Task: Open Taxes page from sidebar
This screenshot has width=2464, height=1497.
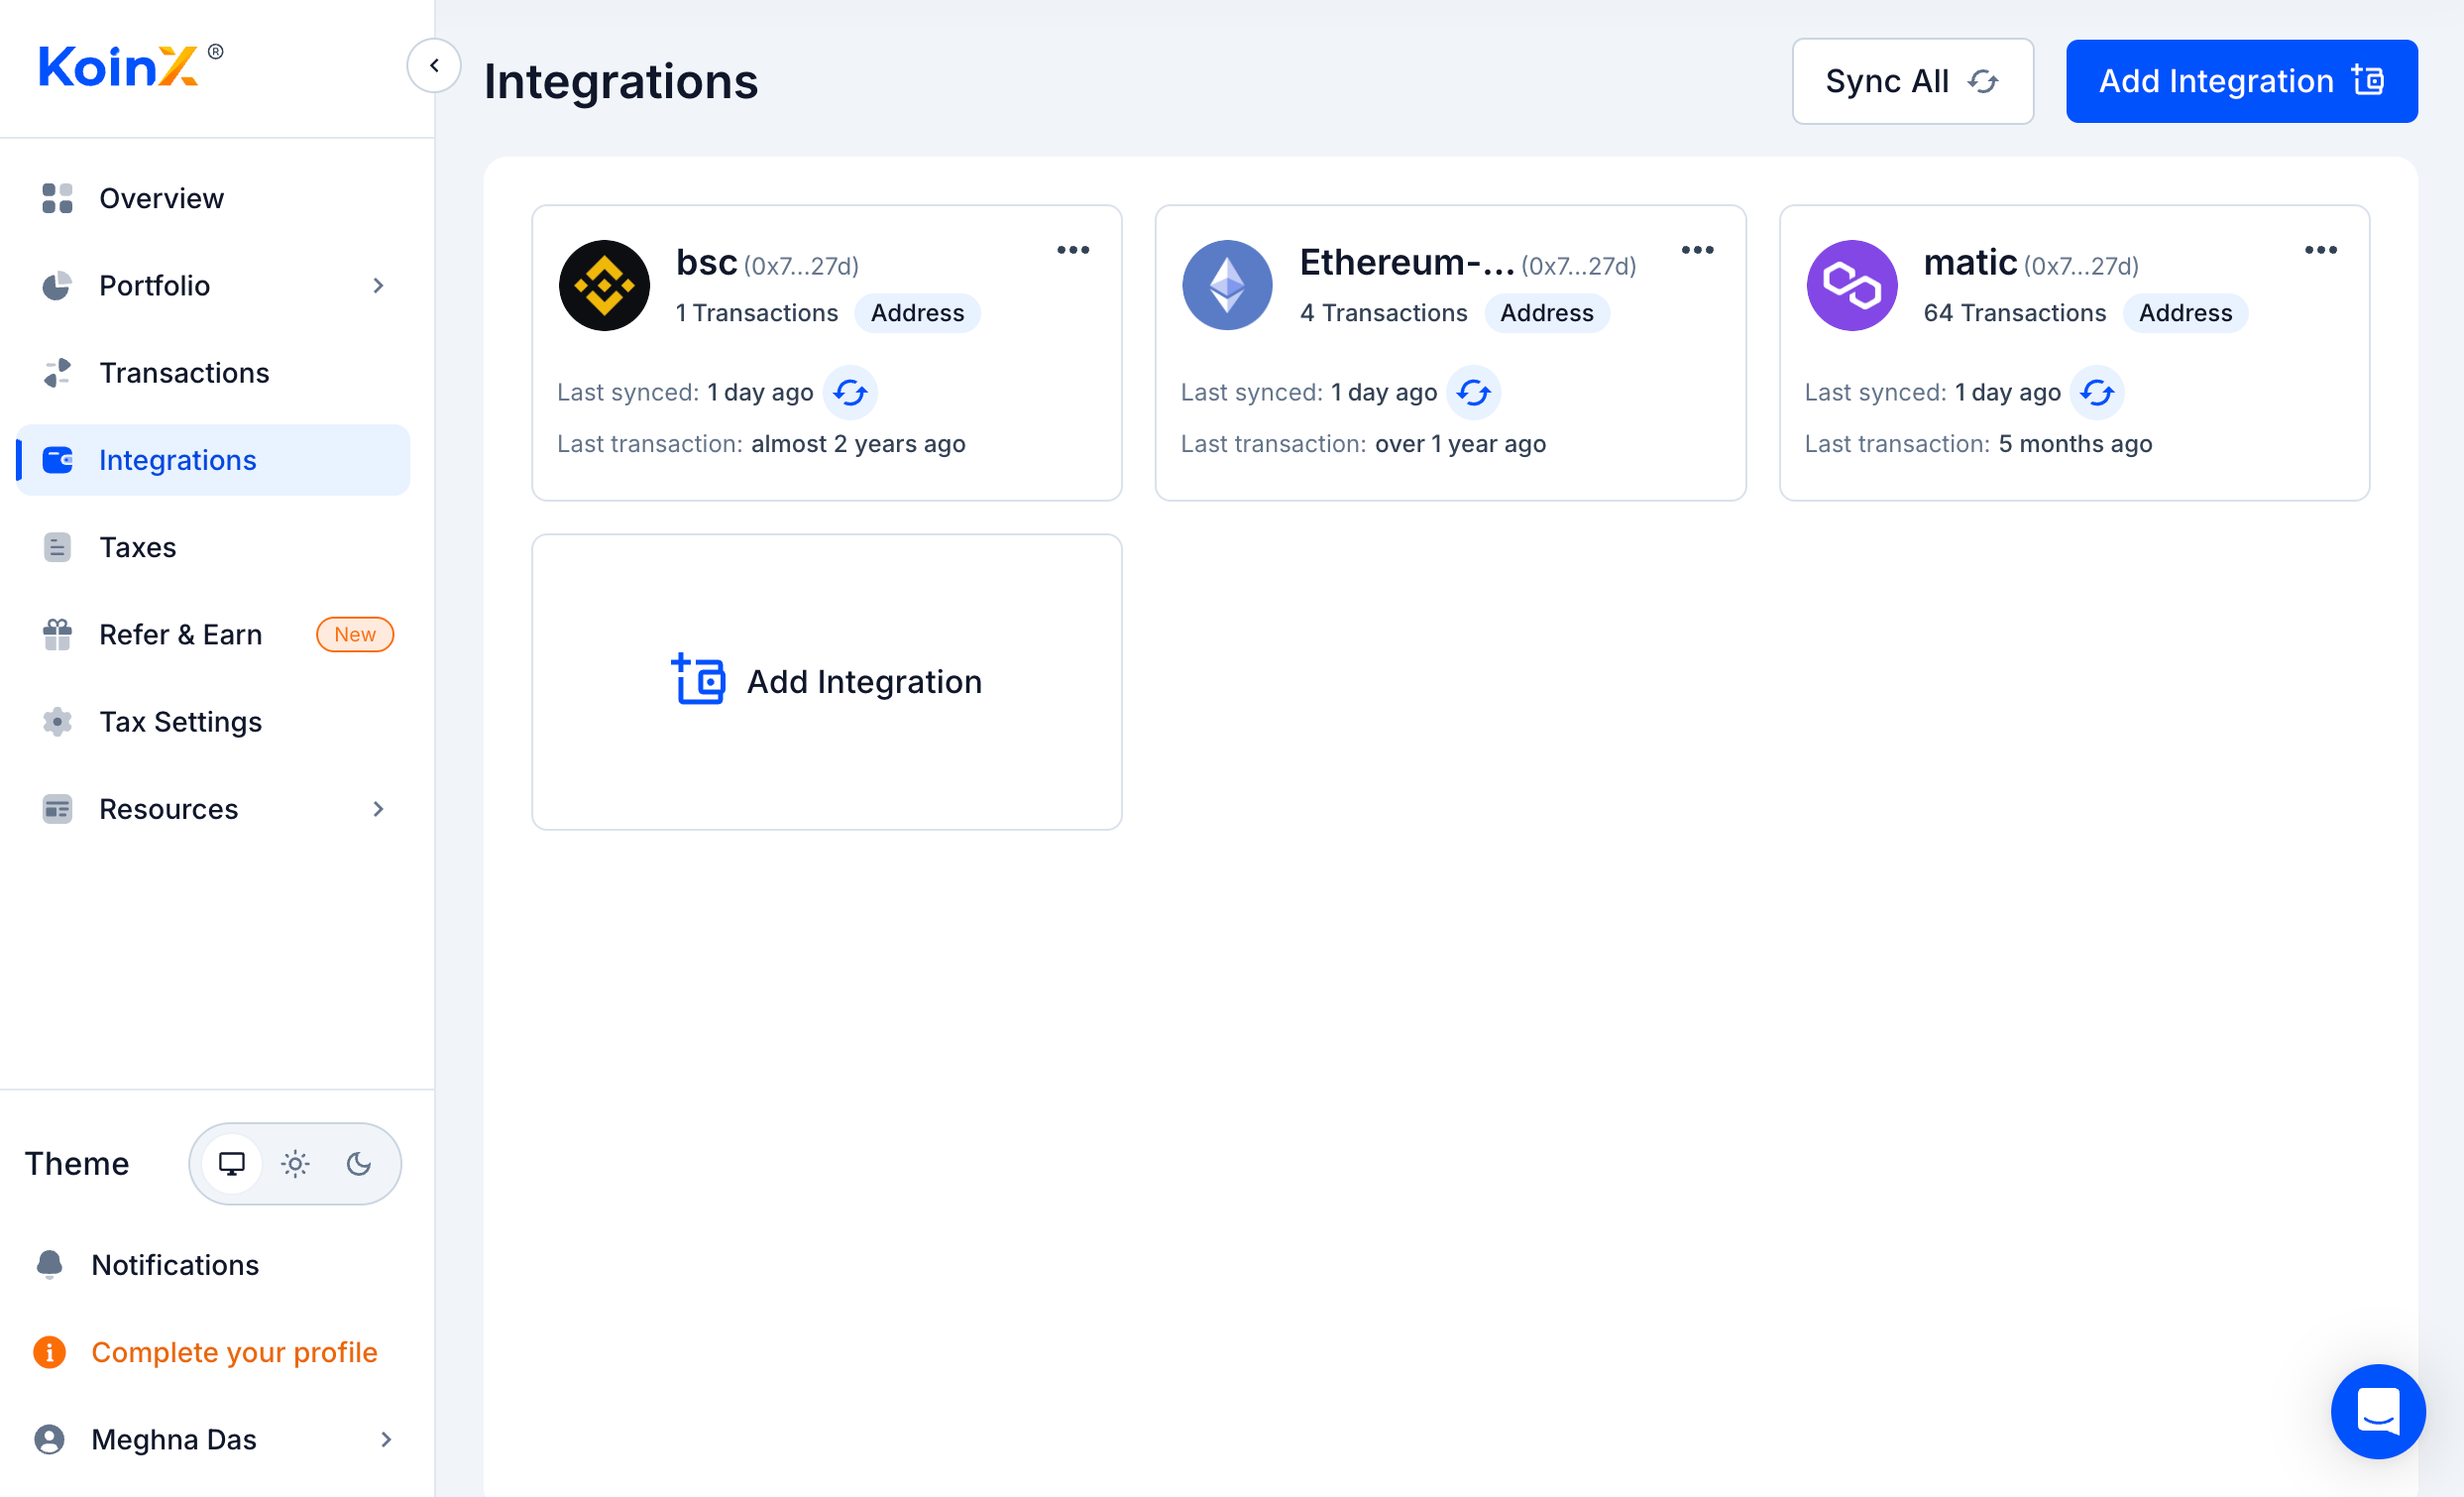Action: pos(137,547)
